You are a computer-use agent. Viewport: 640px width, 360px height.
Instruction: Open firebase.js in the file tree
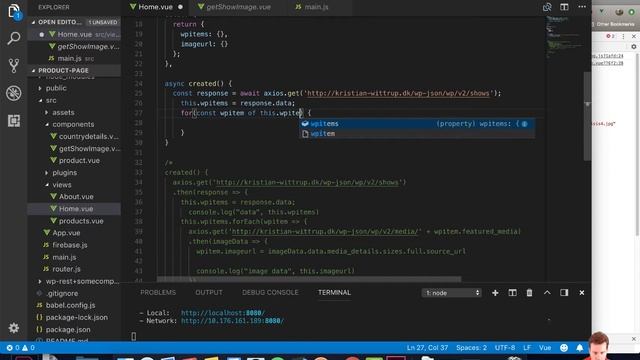pyautogui.click(x=69, y=245)
